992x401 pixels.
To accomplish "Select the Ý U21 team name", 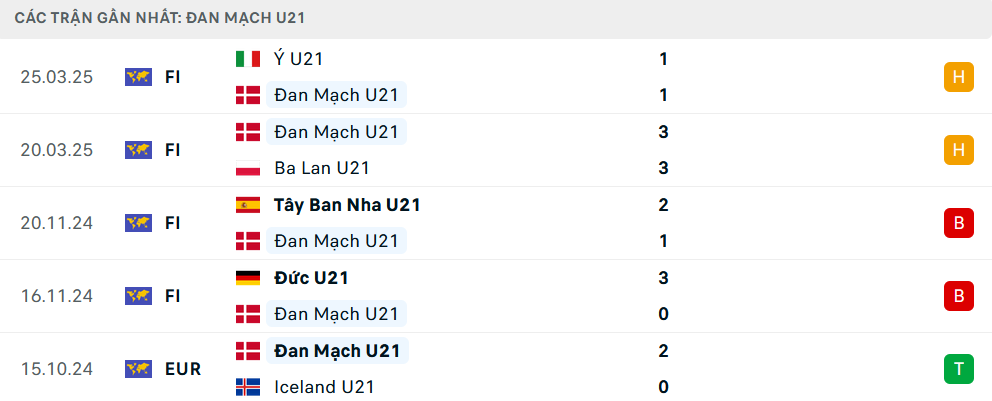I will pyautogui.click(x=299, y=59).
